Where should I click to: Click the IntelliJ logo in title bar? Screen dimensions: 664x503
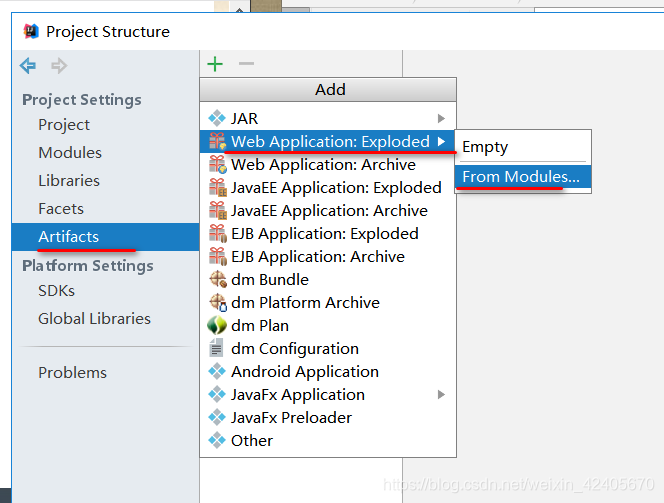31,31
